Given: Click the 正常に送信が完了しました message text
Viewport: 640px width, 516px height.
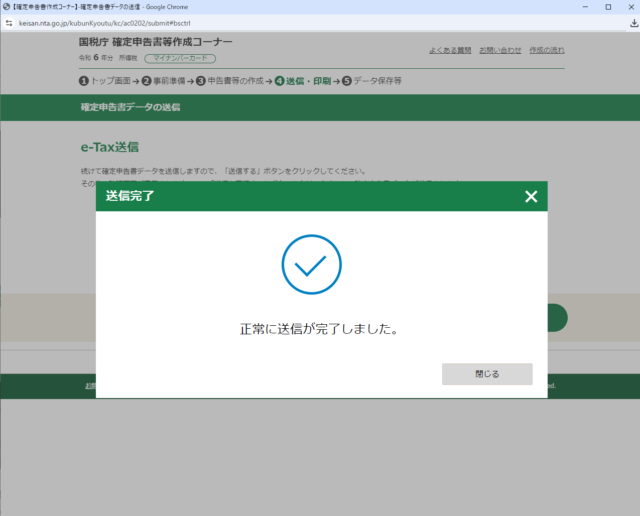Looking at the screenshot, I should pos(319,328).
